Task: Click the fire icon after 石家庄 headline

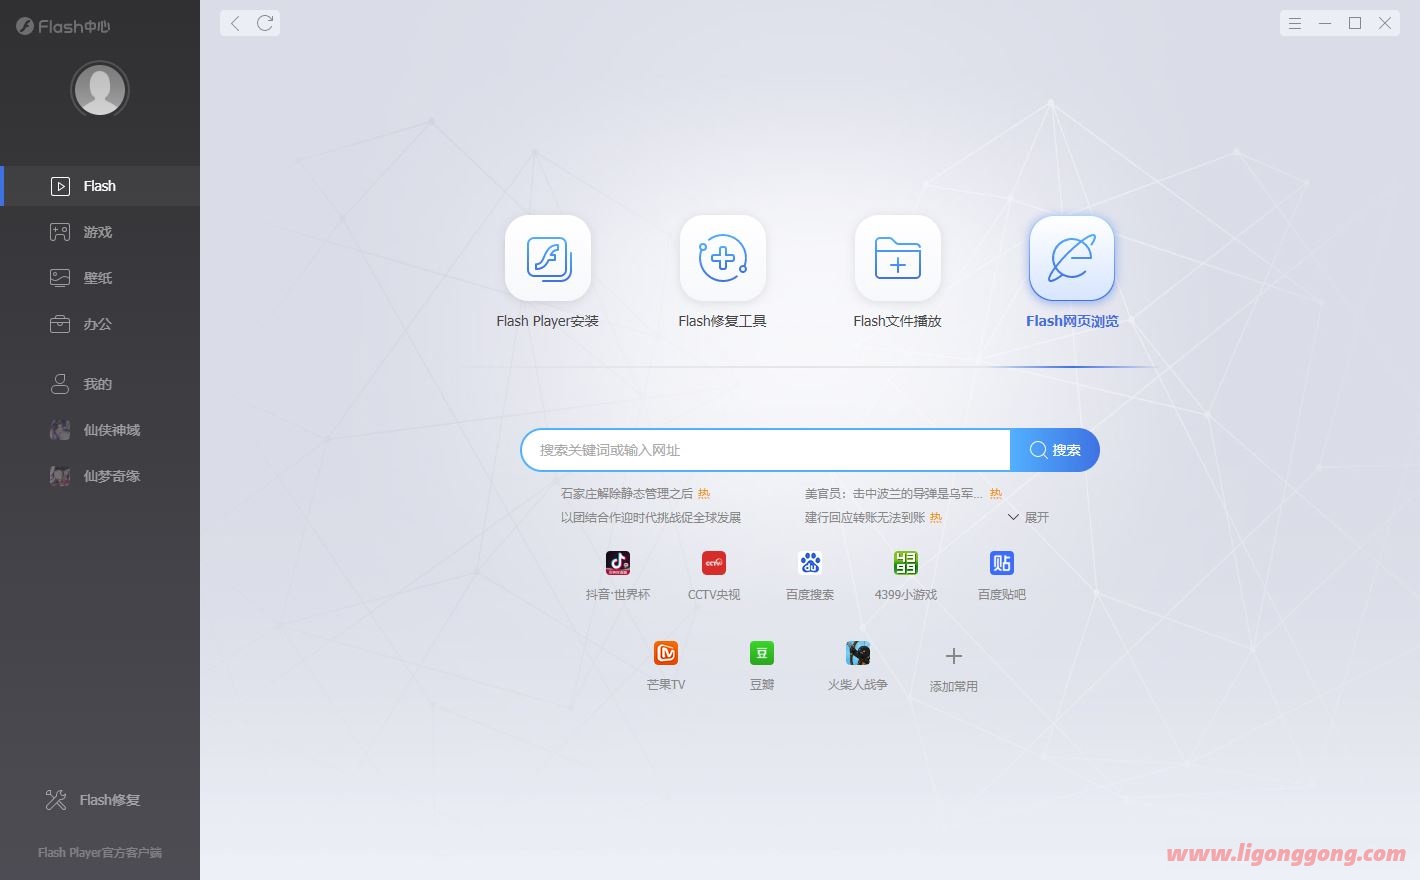Action: (704, 493)
